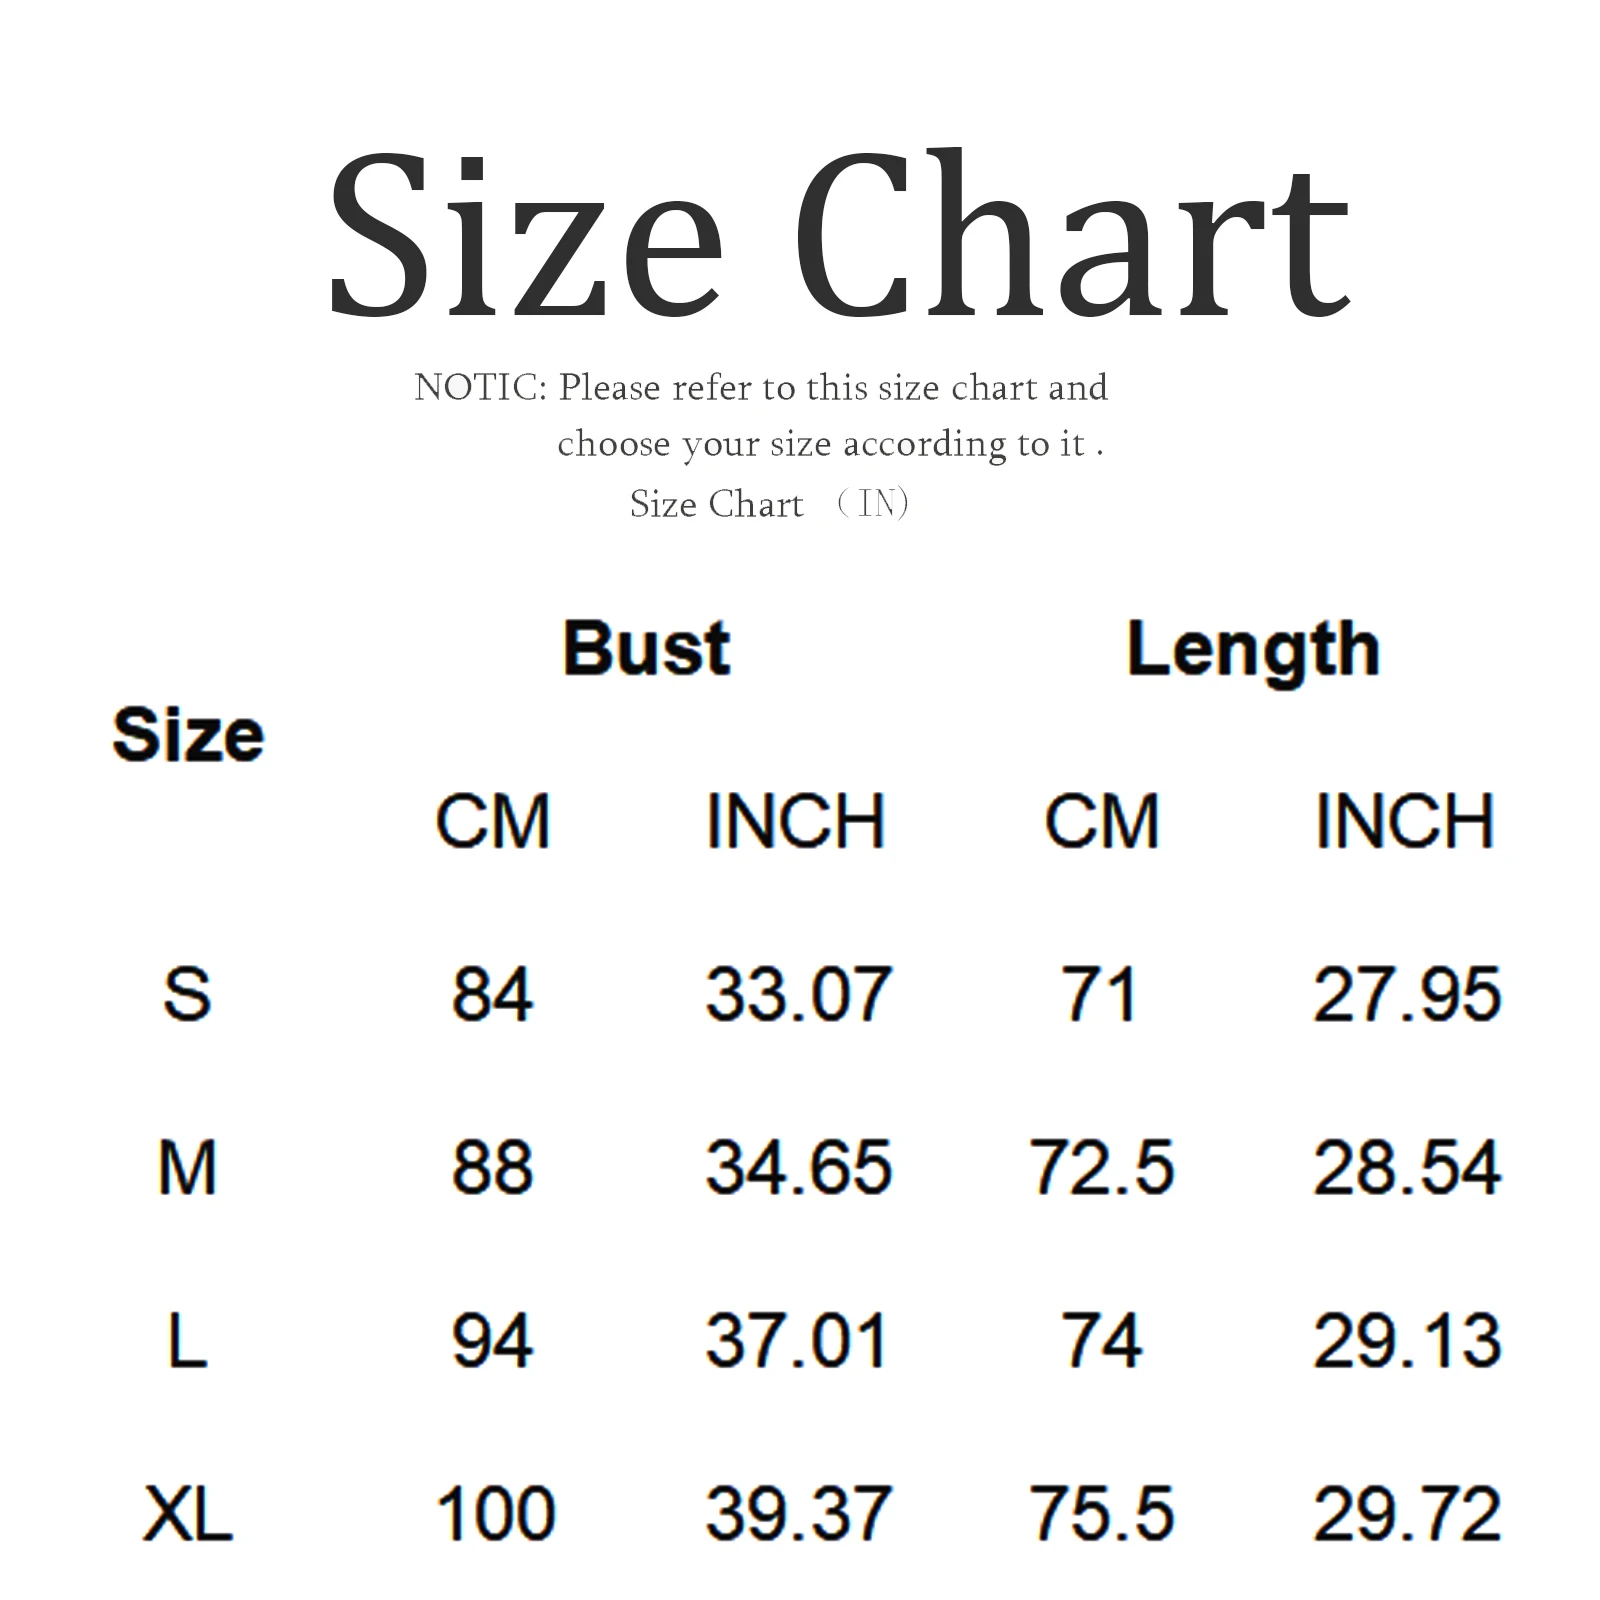Select the 100 bust value for XL
Image resolution: width=1600 pixels, height=1600 pixels.
pyautogui.click(x=495, y=1514)
